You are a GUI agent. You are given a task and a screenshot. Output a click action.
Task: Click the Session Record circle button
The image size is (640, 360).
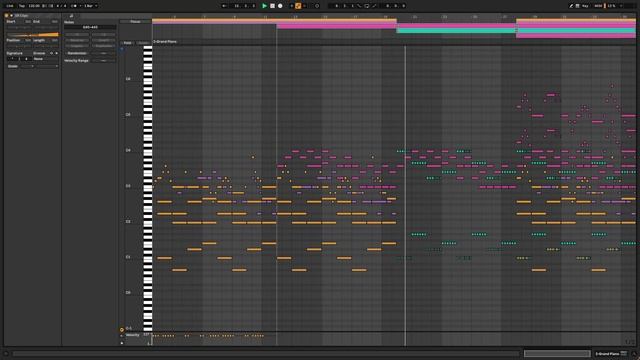(317, 6)
